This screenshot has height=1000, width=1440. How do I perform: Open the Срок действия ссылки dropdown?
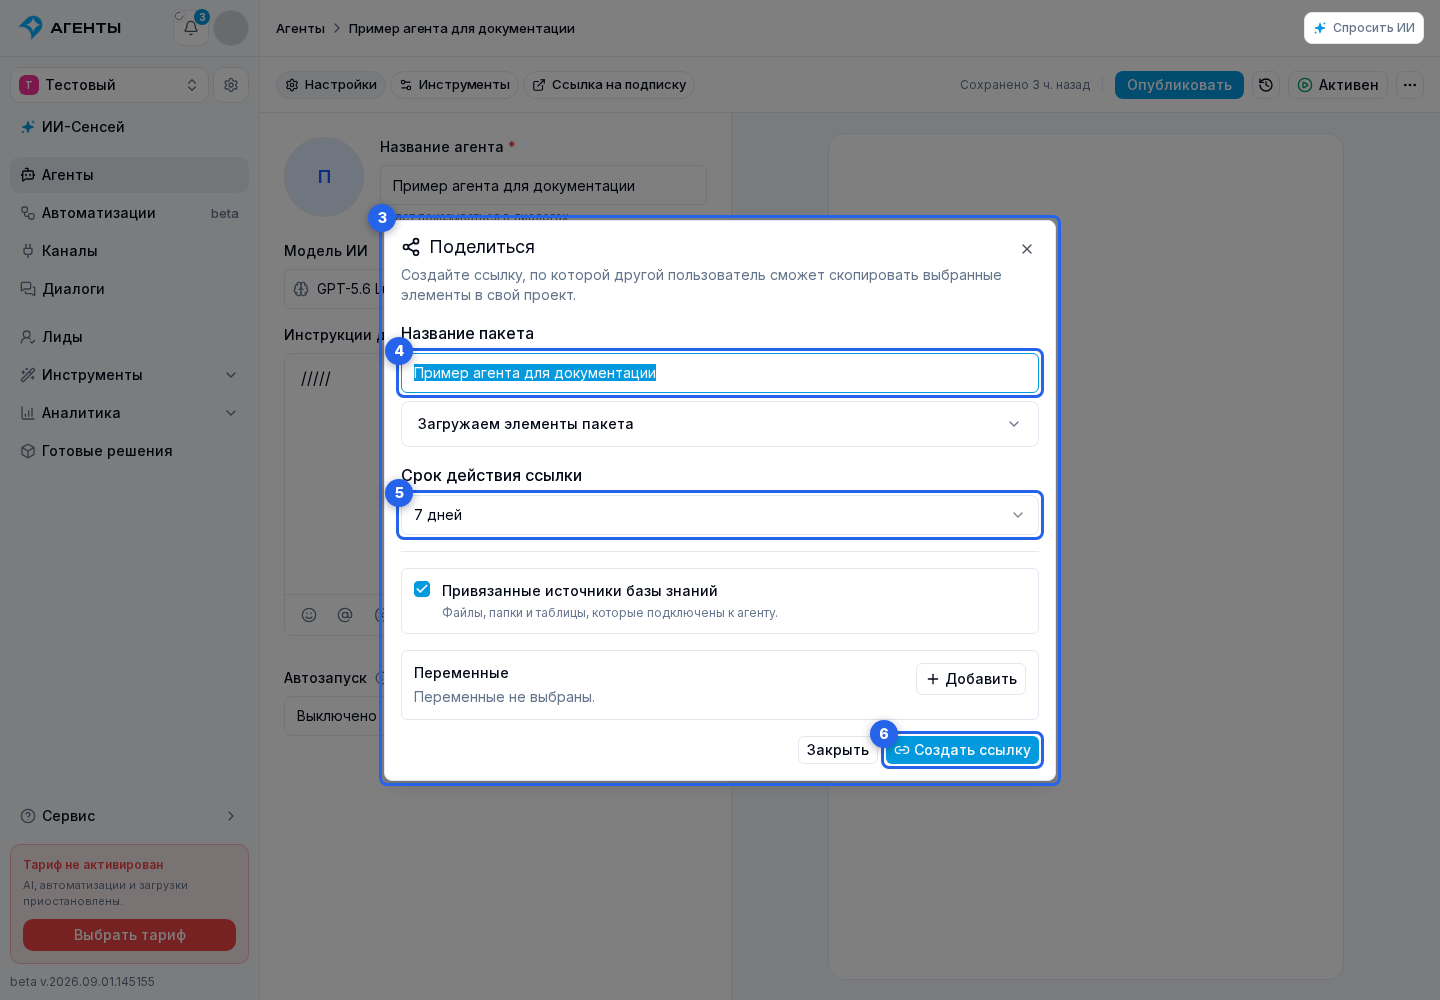[720, 515]
